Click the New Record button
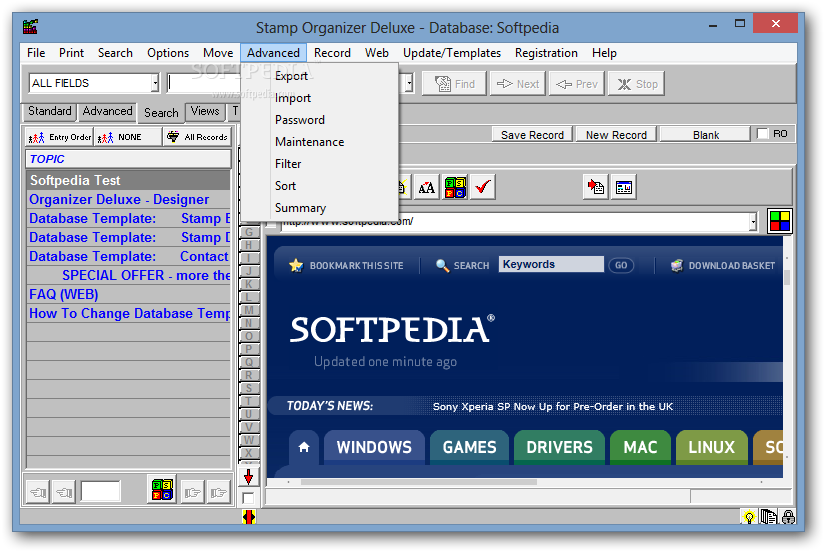Image resolution: width=825 pixels, height=552 pixels. click(x=616, y=135)
